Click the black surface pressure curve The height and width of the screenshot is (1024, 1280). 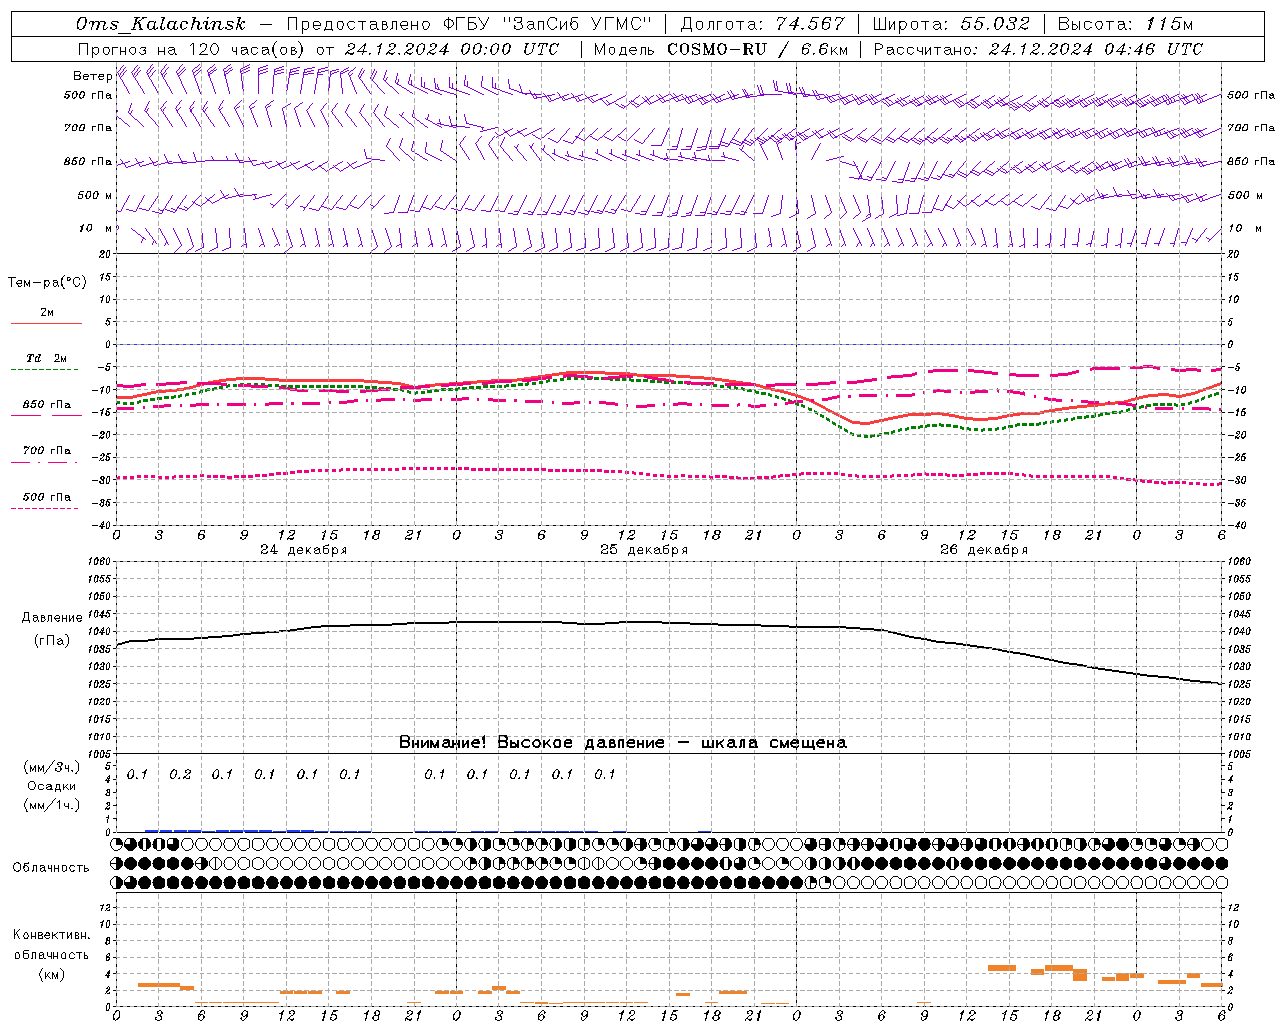coord(670,623)
